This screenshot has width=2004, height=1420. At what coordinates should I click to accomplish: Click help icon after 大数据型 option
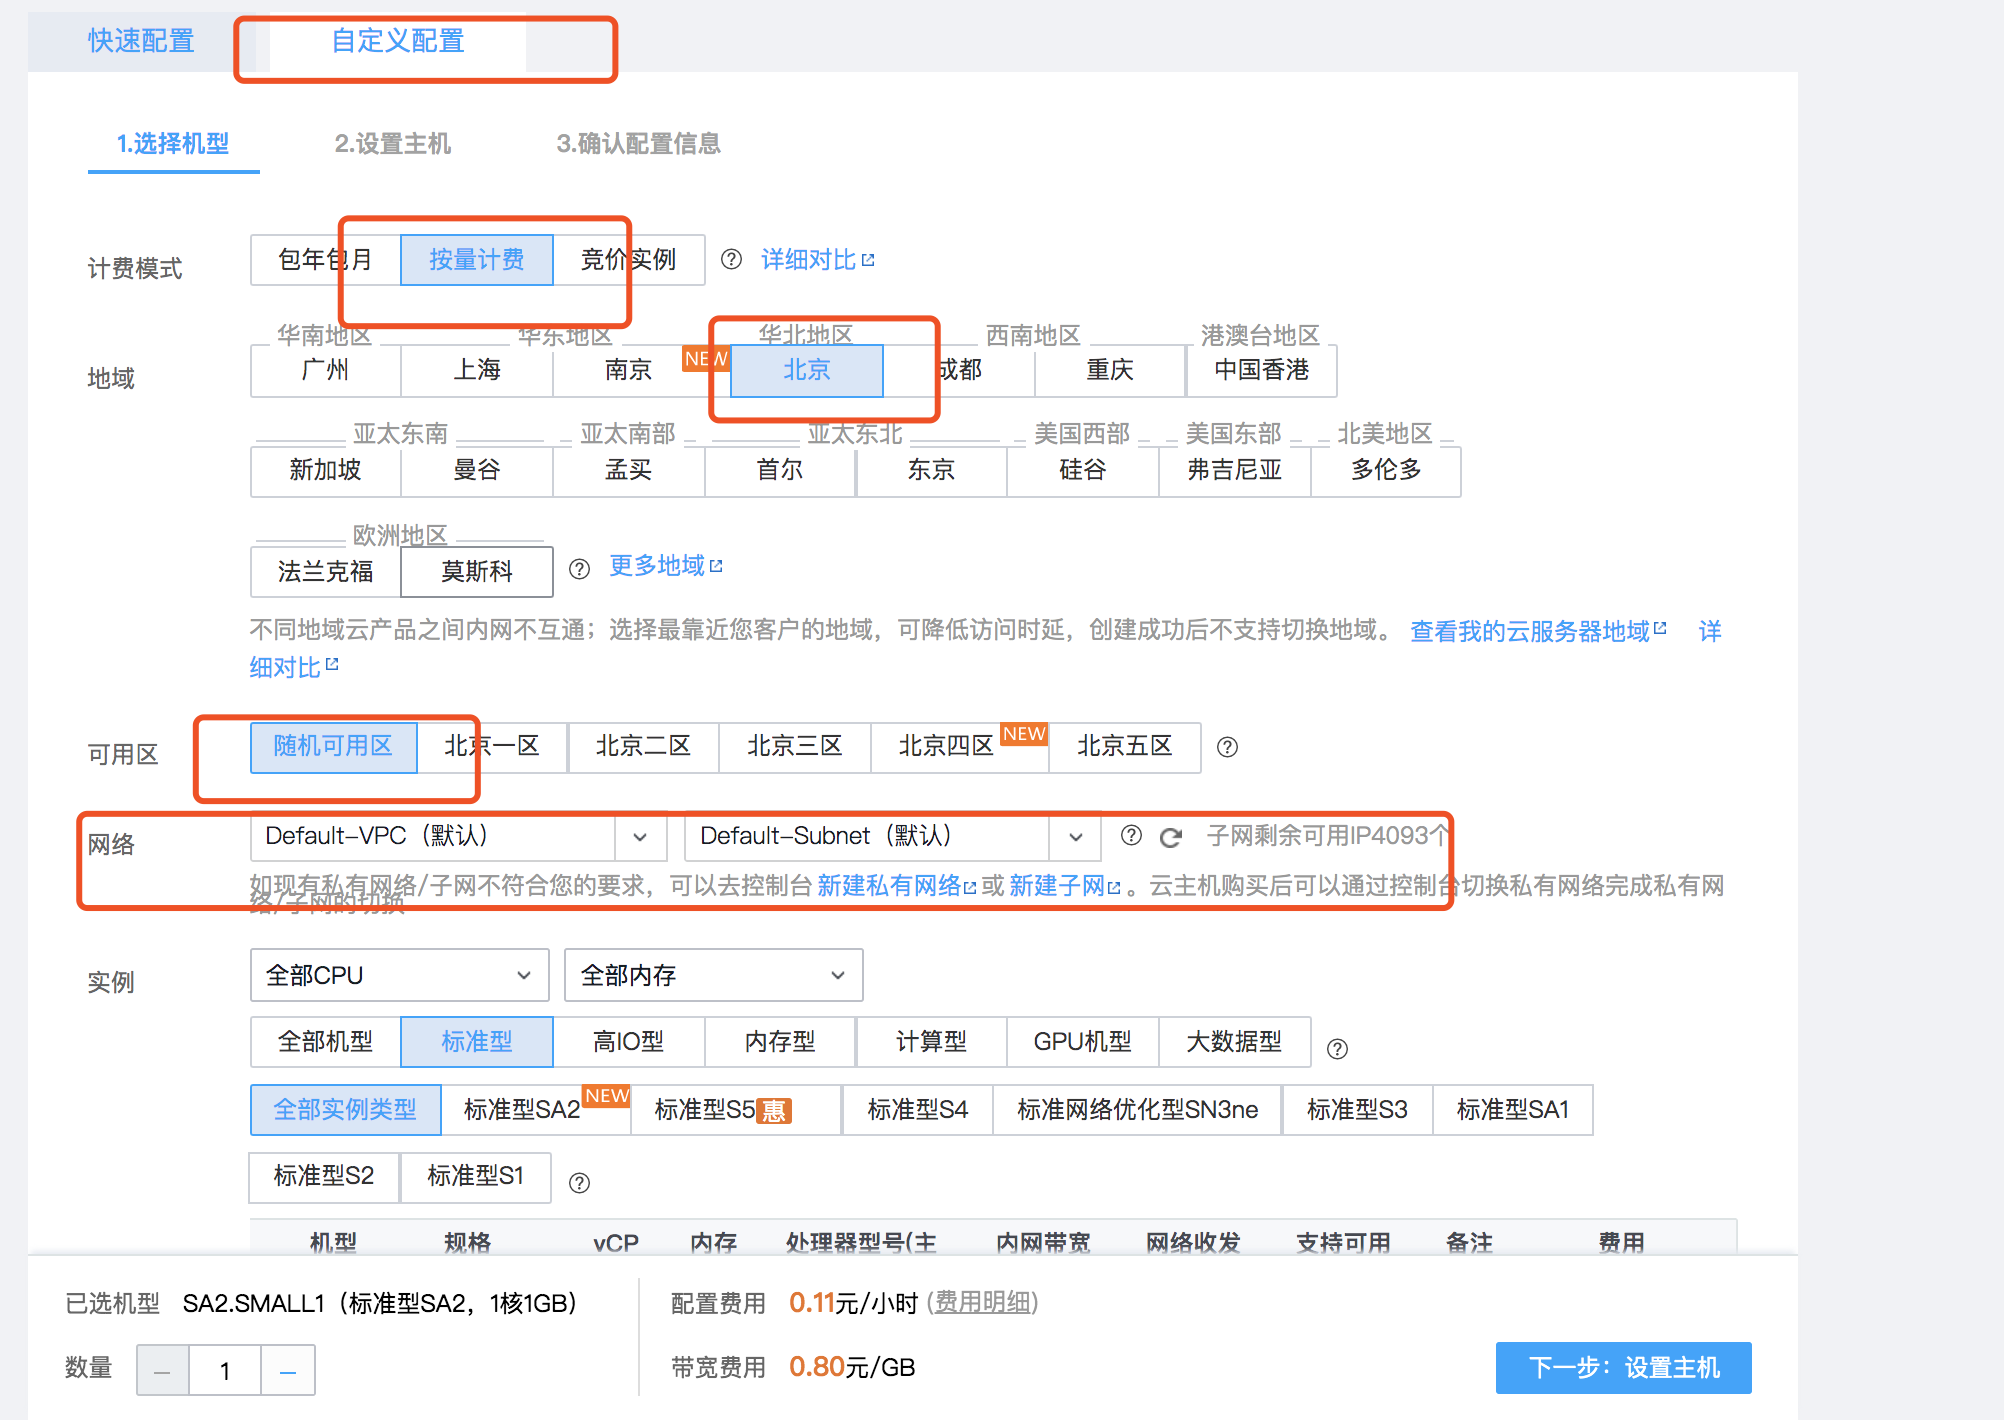tap(1337, 1048)
